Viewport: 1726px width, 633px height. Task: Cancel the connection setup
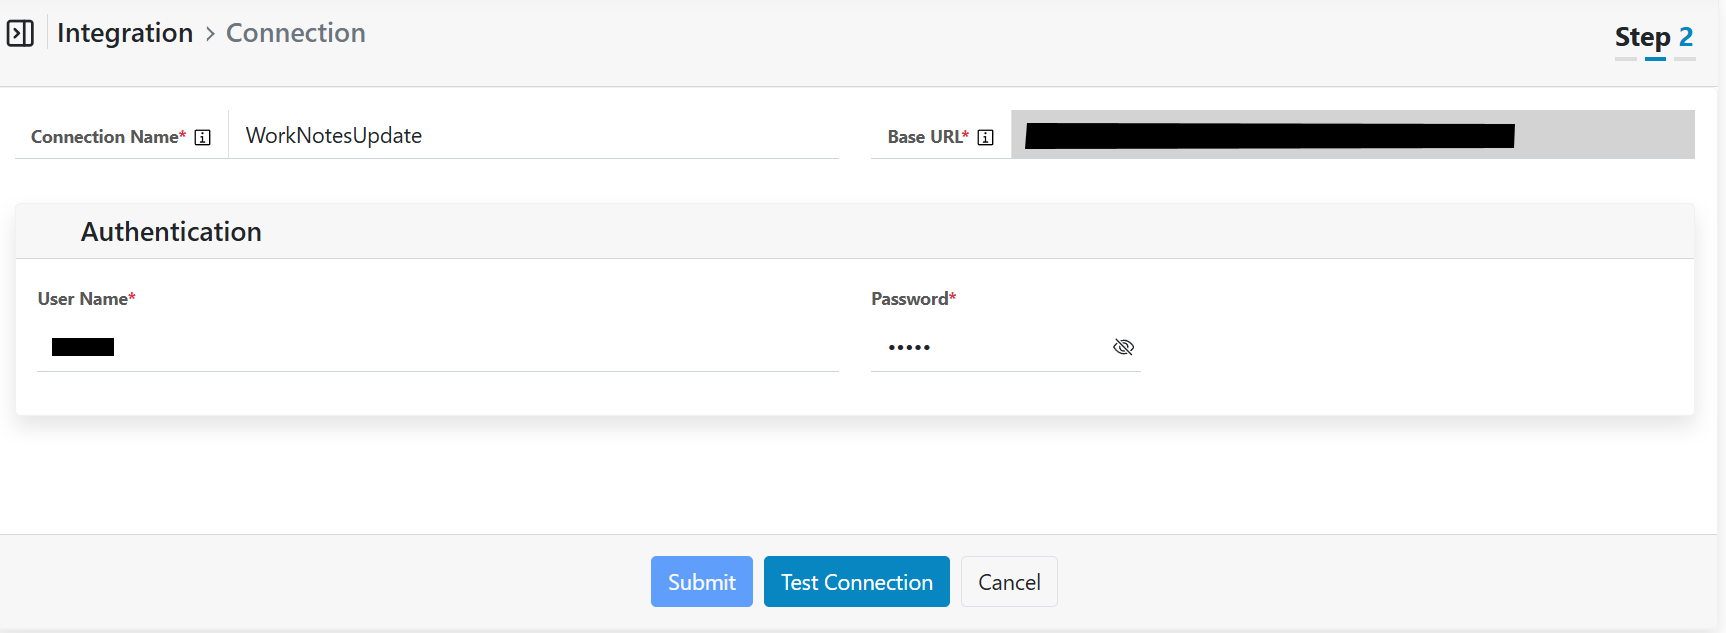pos(1009,582)
